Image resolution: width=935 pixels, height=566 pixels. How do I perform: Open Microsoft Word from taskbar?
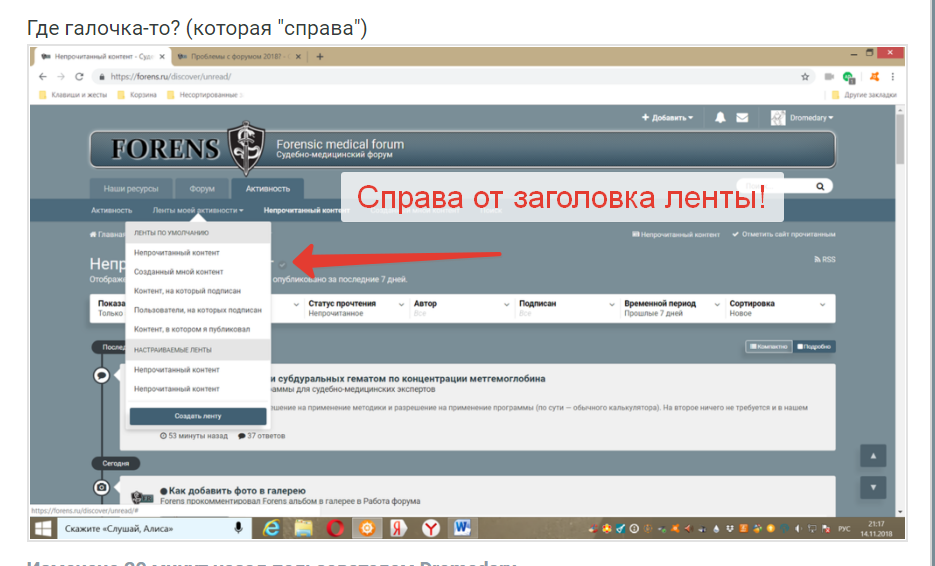(x=462, y=528)
